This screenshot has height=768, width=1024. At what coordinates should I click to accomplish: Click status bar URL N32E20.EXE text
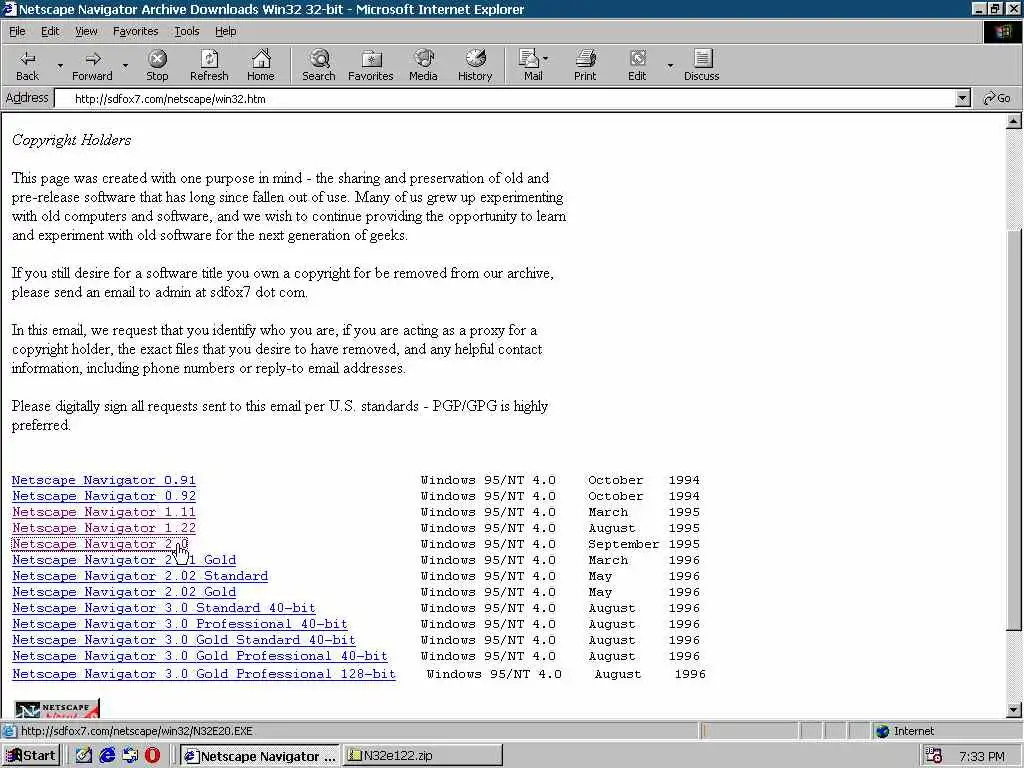136,731
